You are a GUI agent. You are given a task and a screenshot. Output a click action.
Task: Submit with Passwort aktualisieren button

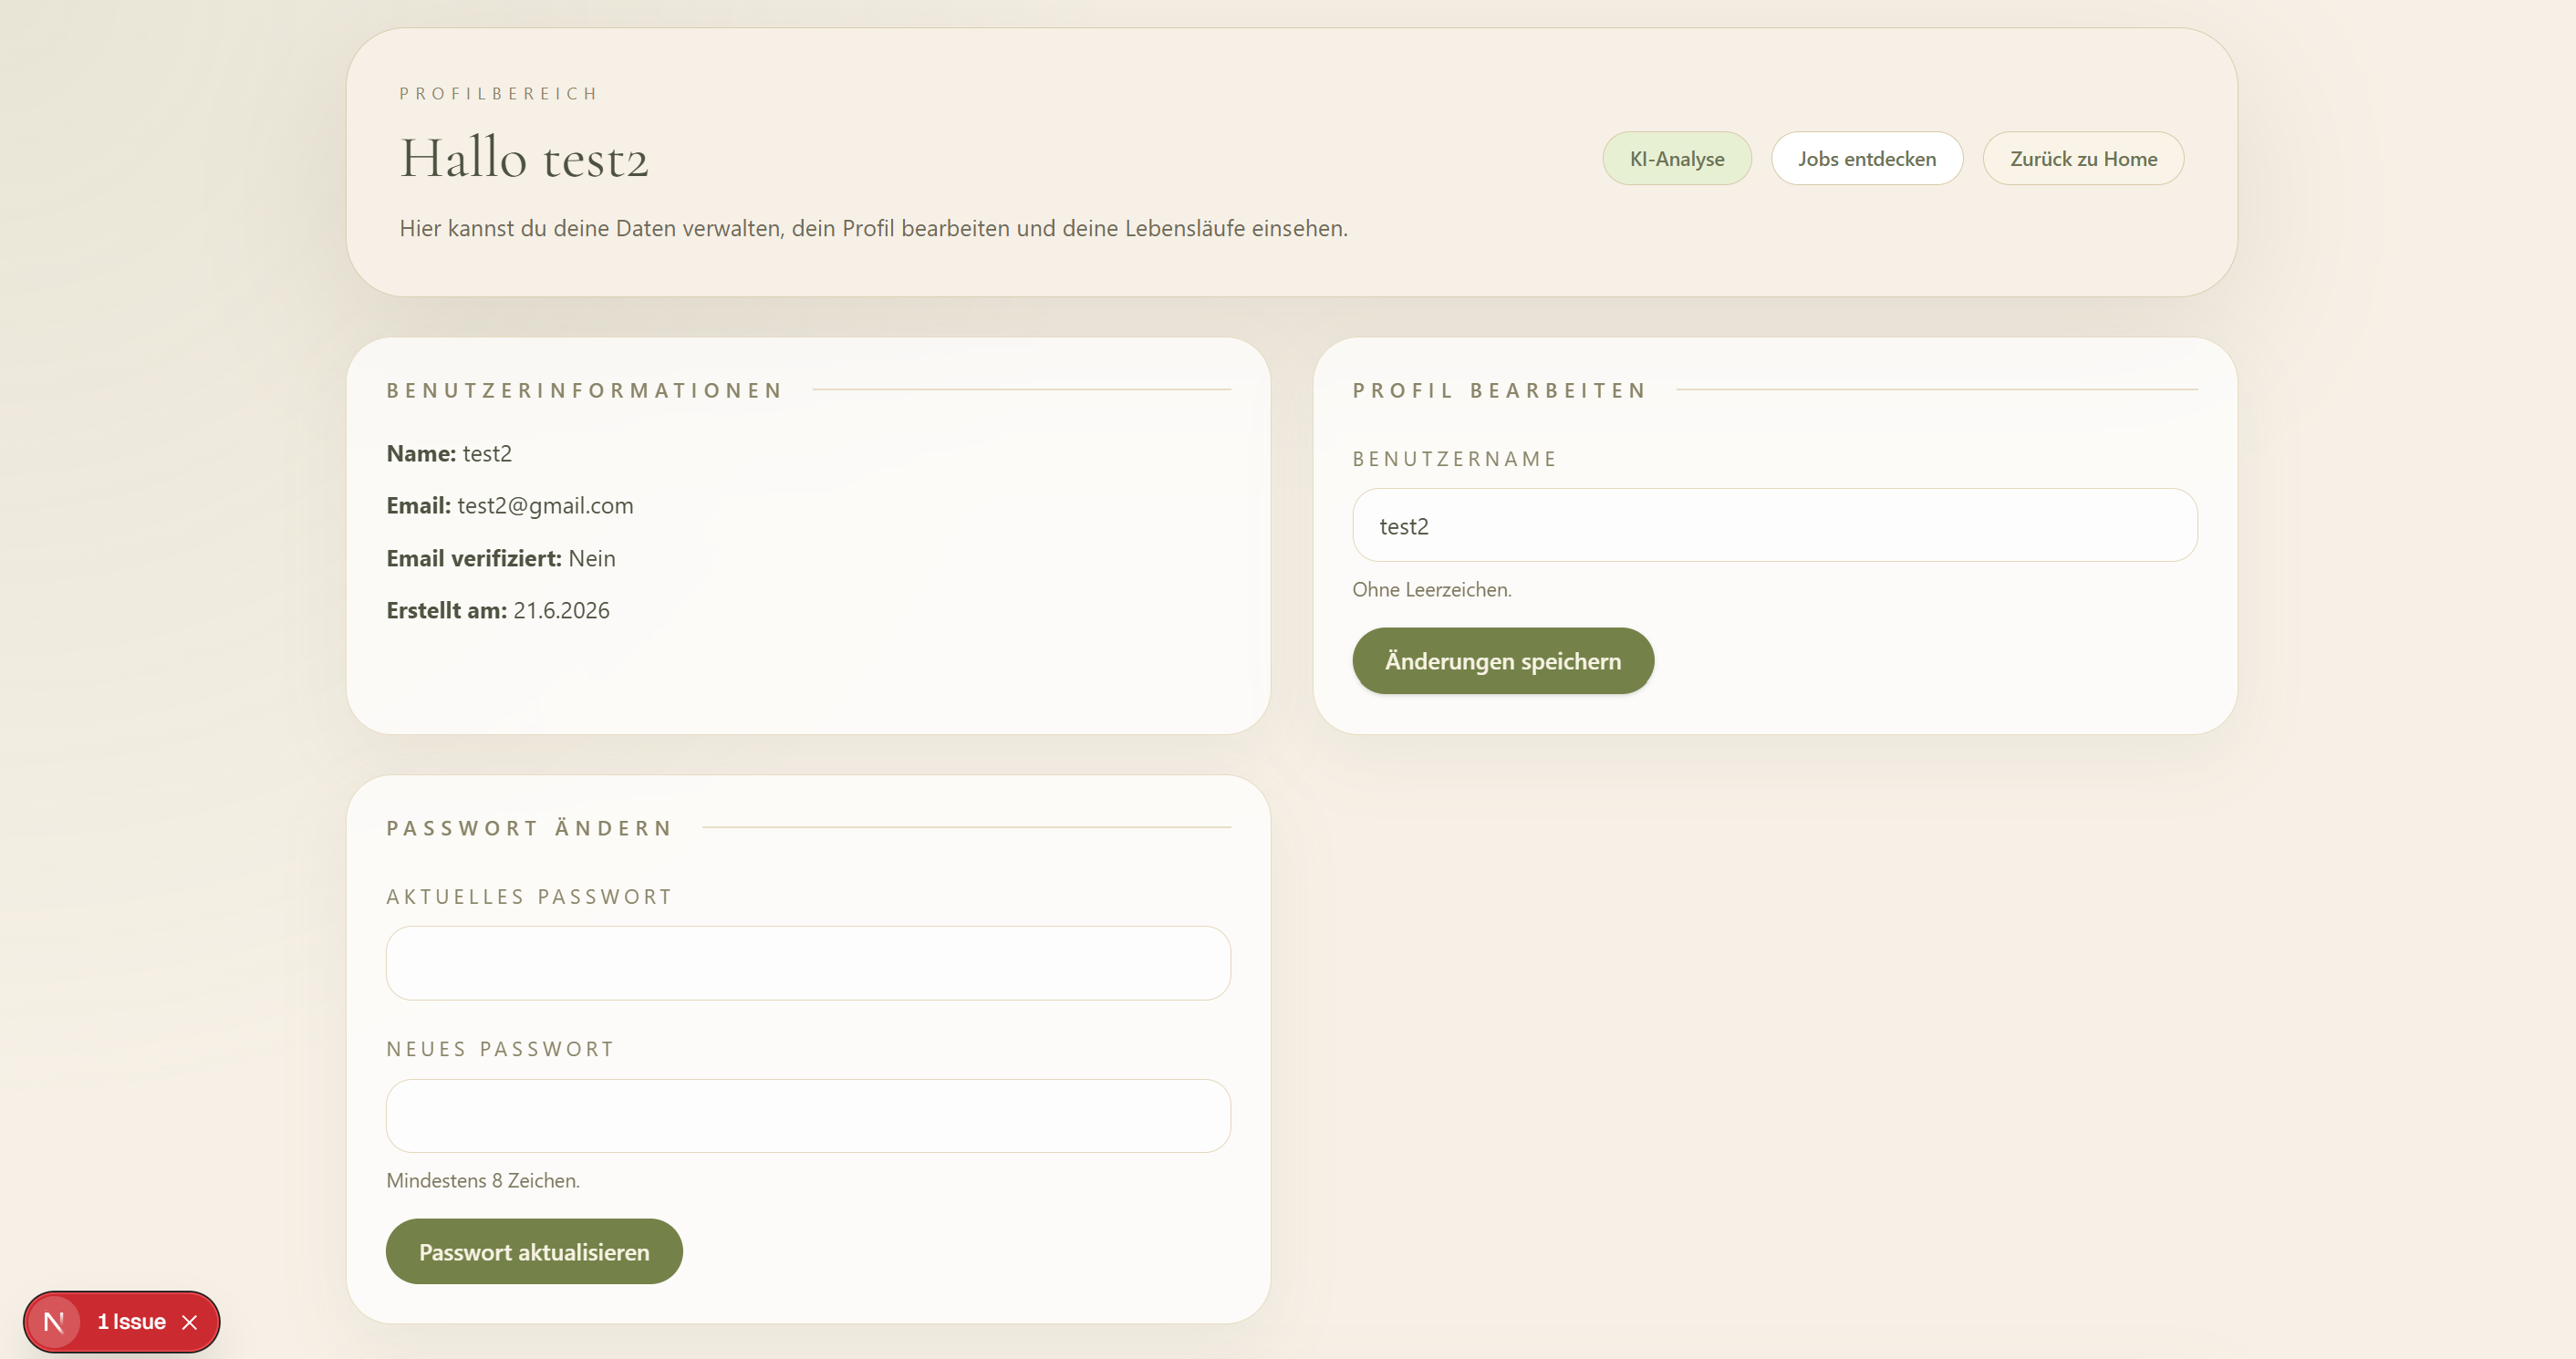click(534, 1251)
